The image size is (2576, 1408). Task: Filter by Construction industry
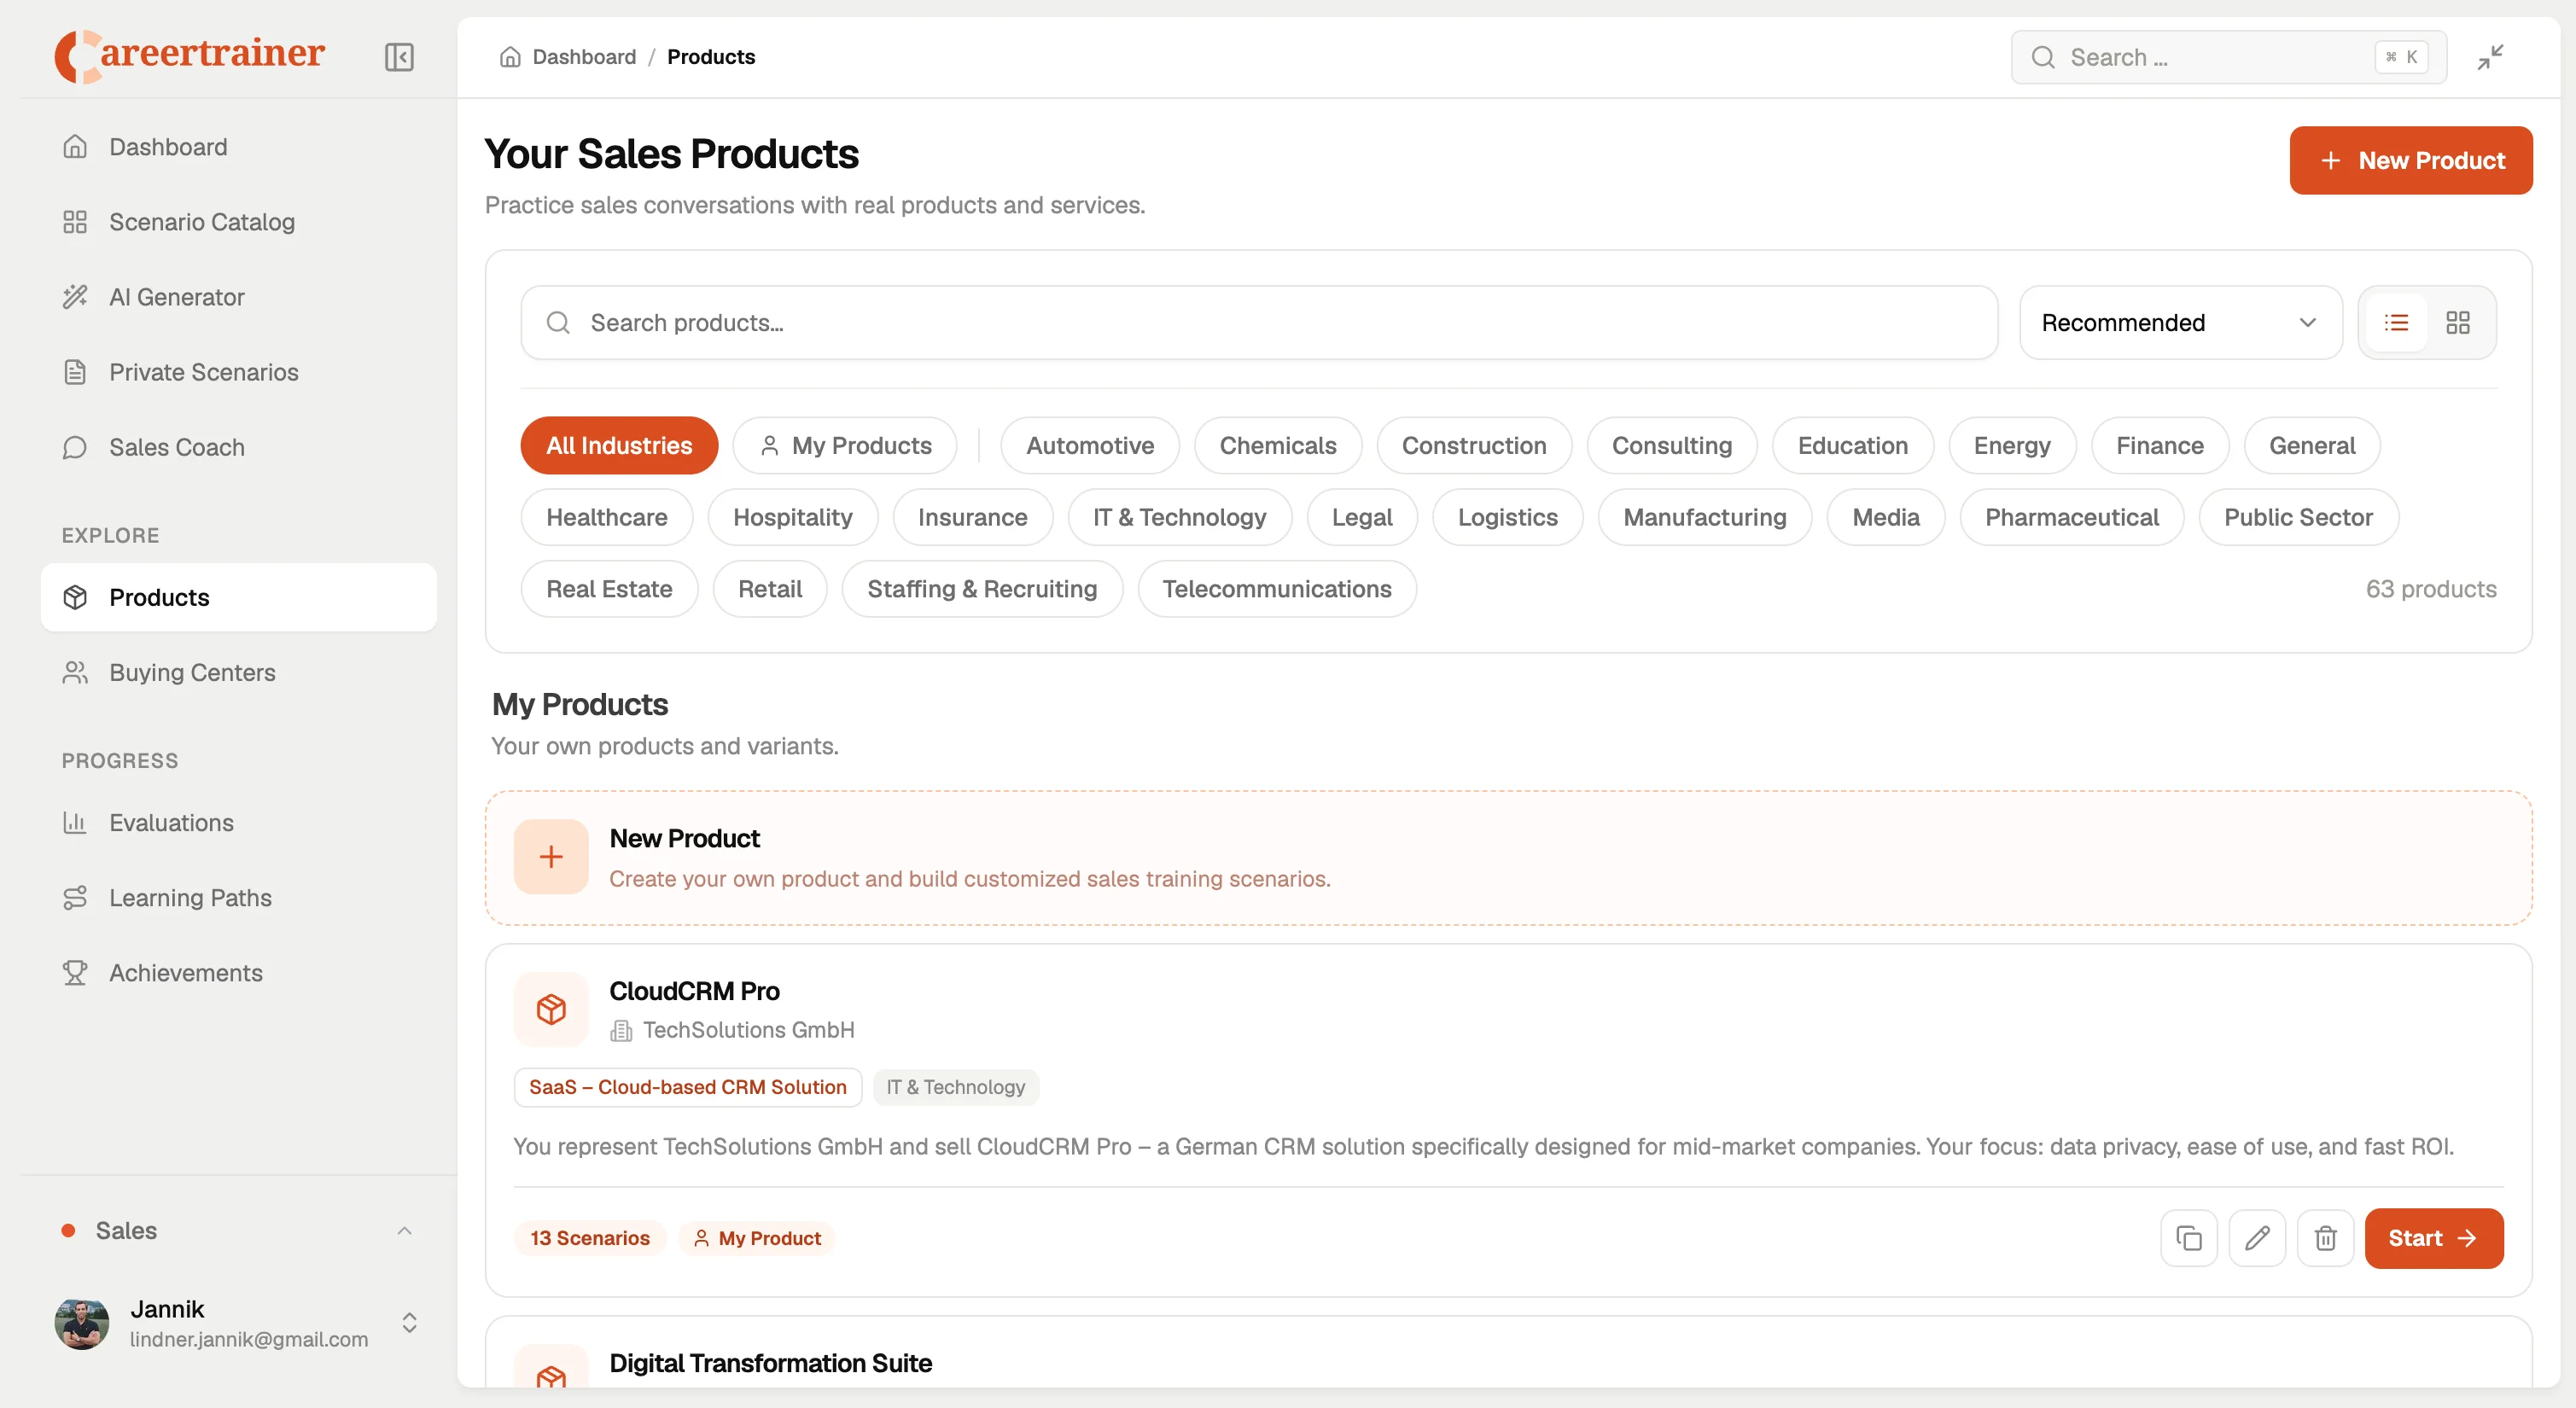coord(1473,445)
